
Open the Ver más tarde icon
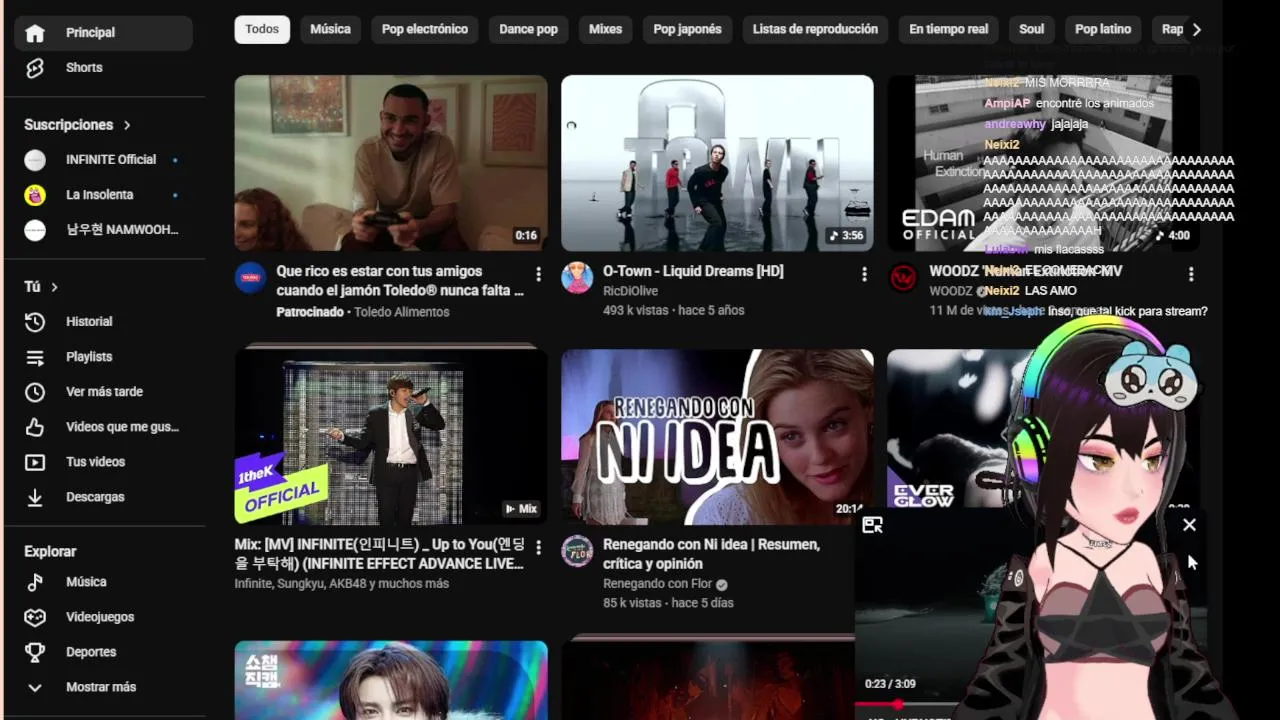click(35, 392)
